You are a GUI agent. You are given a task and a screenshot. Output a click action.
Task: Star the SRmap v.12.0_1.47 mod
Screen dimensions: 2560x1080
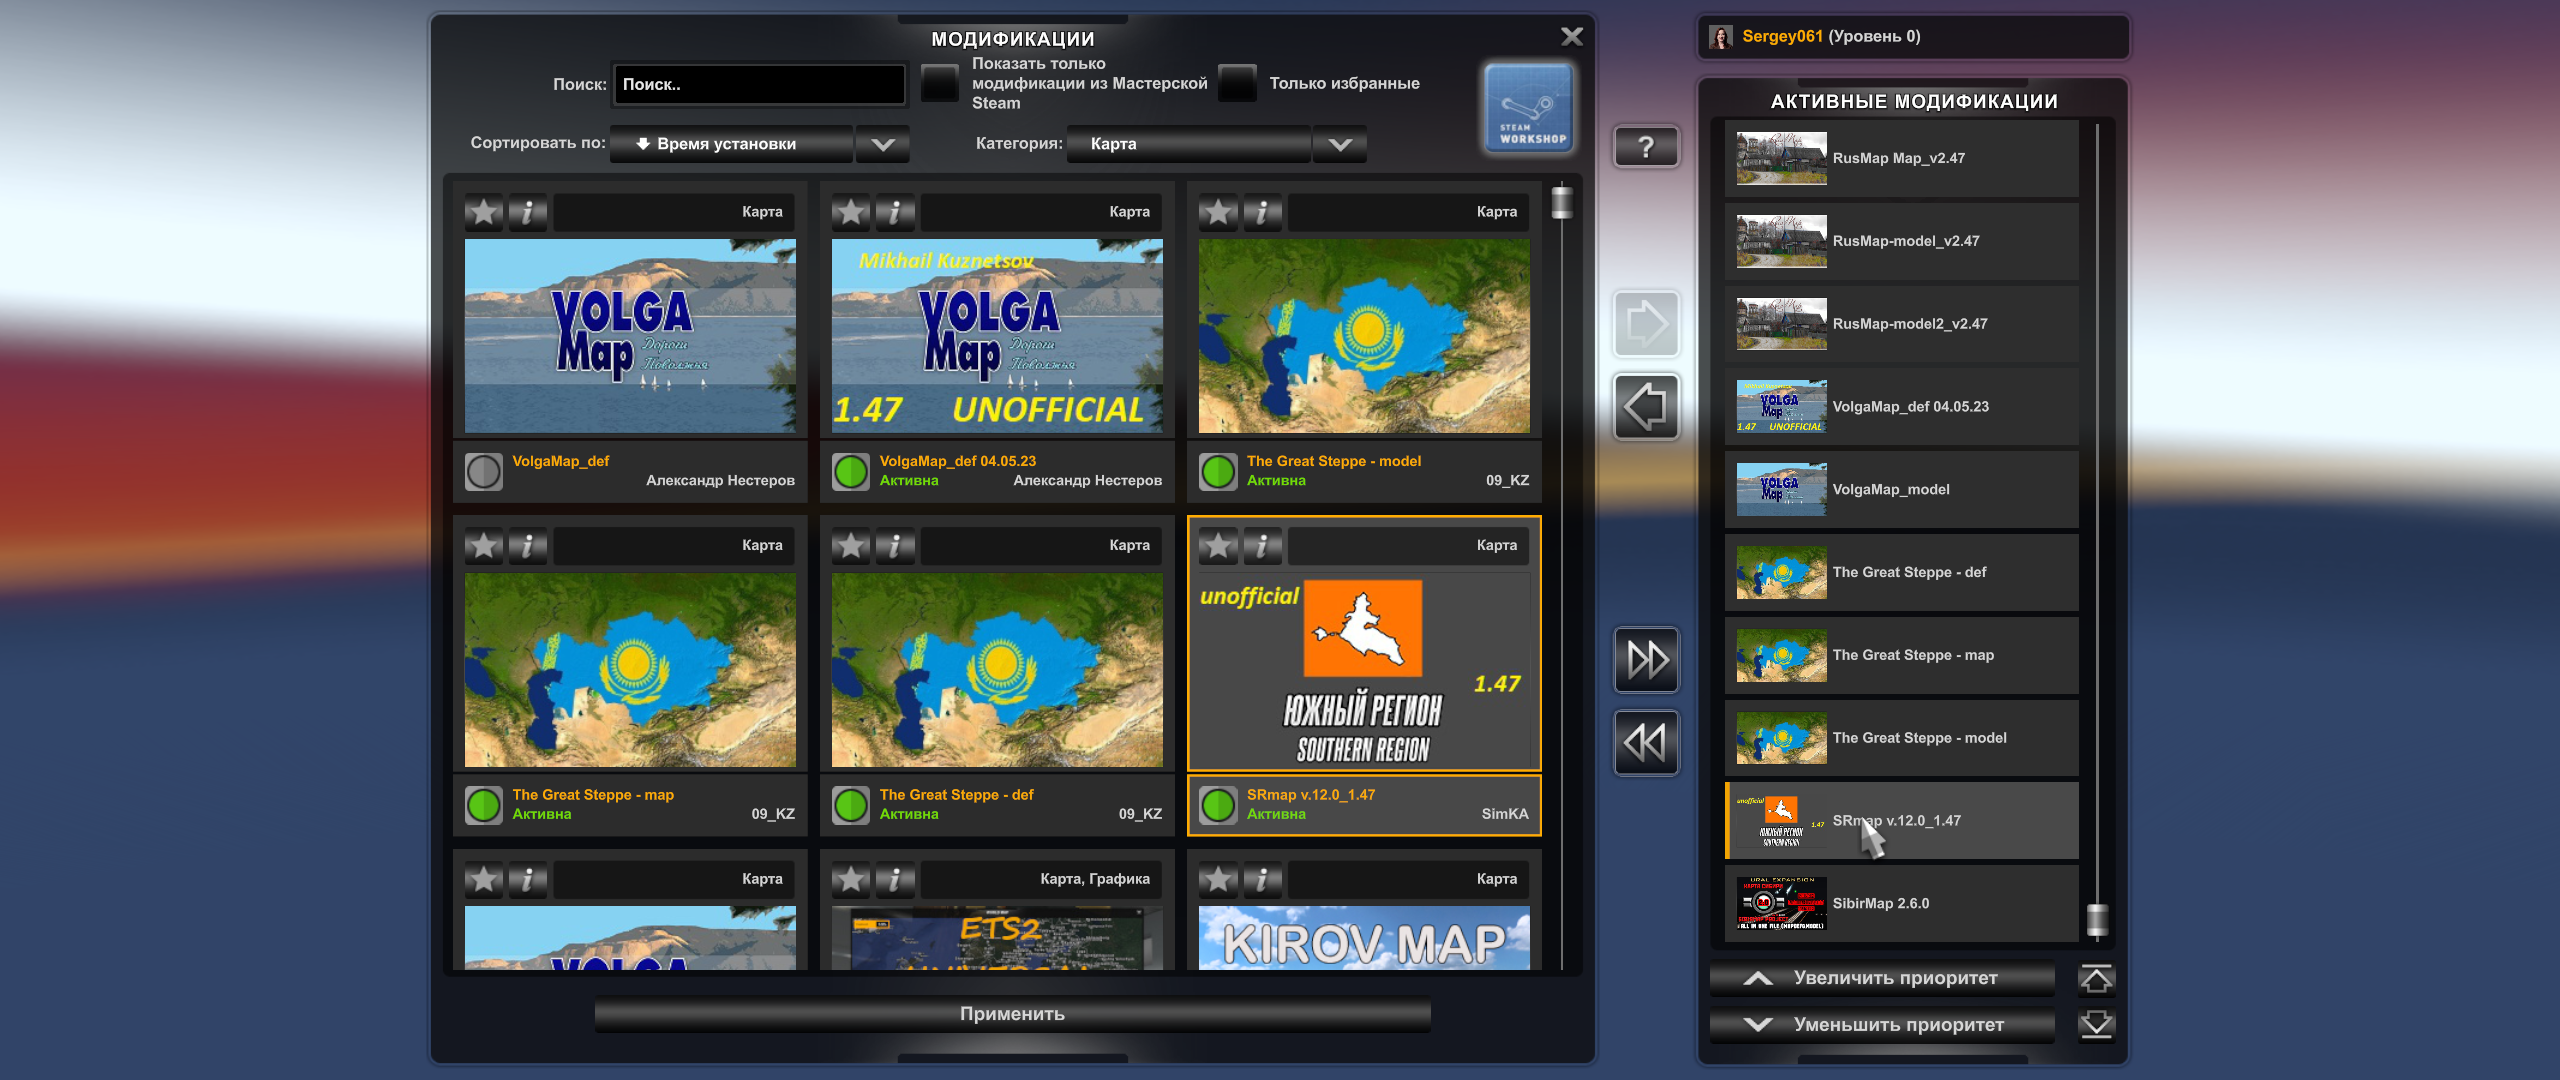pos(1218,546)
